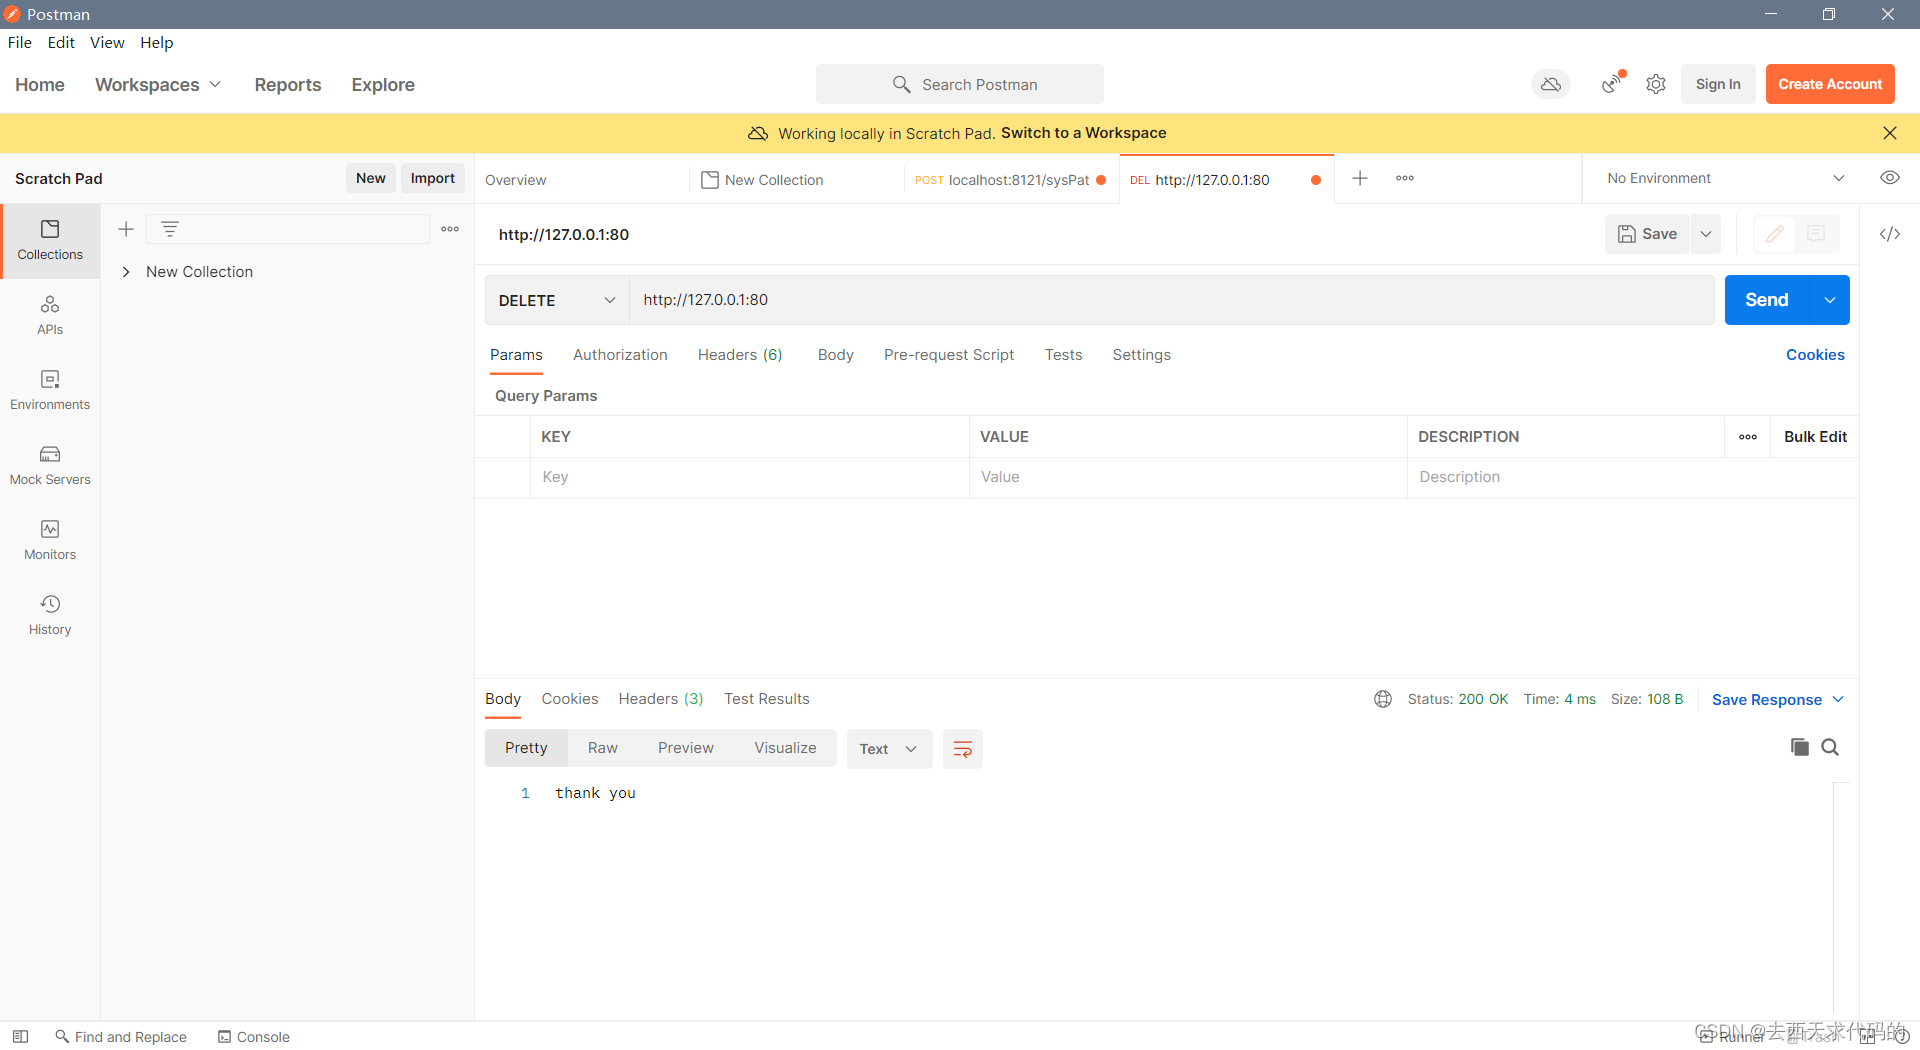Image resolution: width=1920 pixels, height=1050 pixels.
Task: Open the Save options dropdown arrow
Action: [1706, 234]
